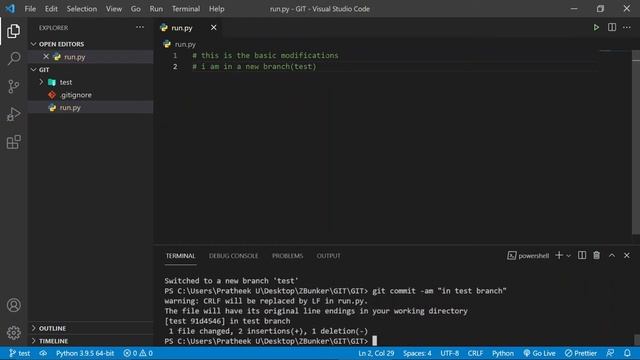The width and height of the screenshot is (640, 360).
Task: Open the Search view in activity bar
Action: (x=13, y=58)
